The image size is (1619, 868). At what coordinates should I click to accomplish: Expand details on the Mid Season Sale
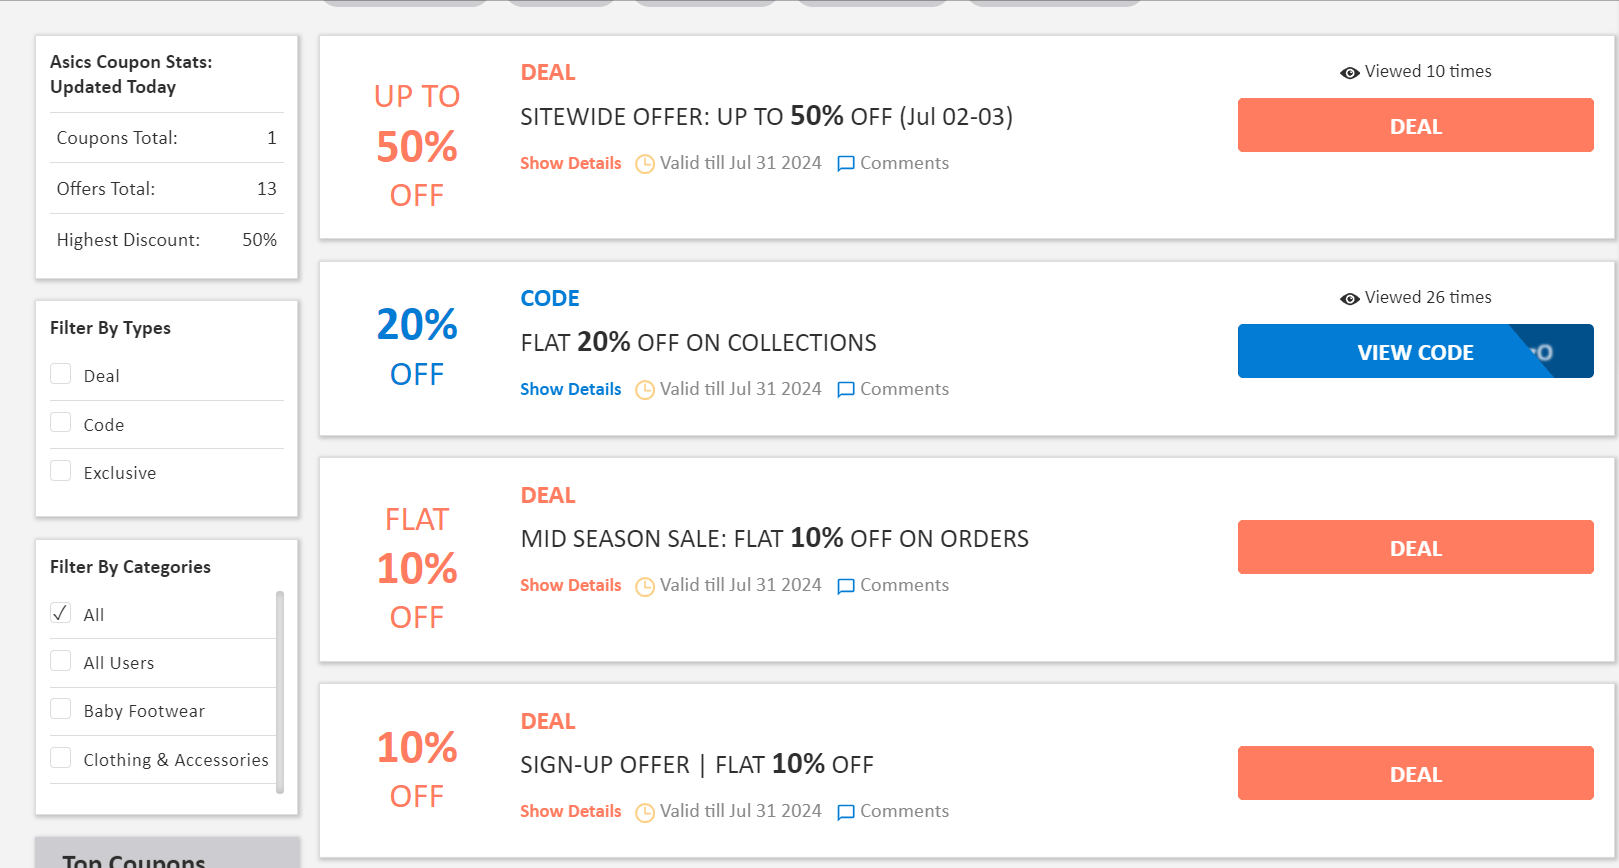(x=570, y=585)
